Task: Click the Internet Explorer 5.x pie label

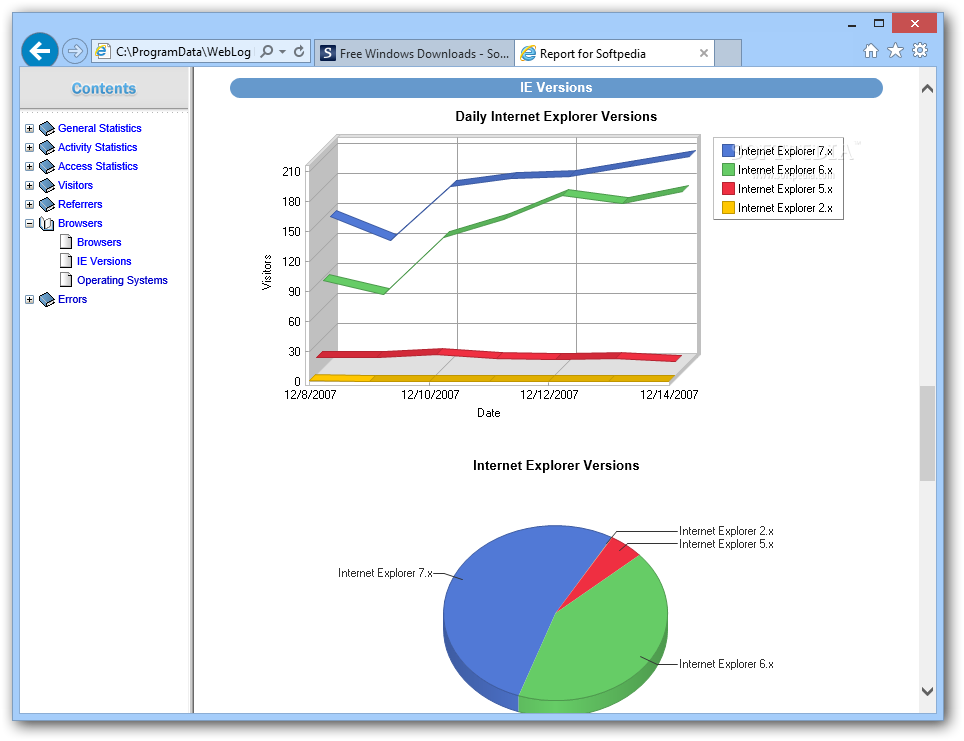Action: (726, 544)
